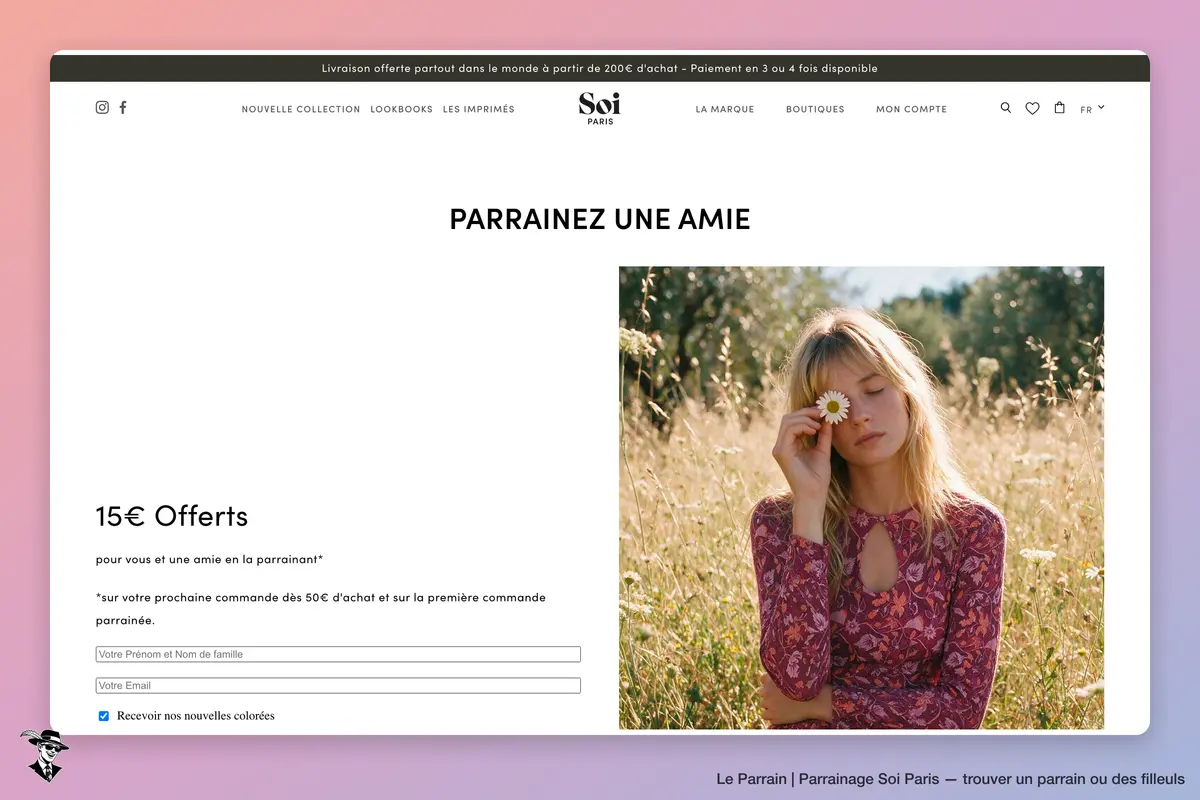
Task: Focus the Votre Prénom et Nom field
Action: pos(338,654)
